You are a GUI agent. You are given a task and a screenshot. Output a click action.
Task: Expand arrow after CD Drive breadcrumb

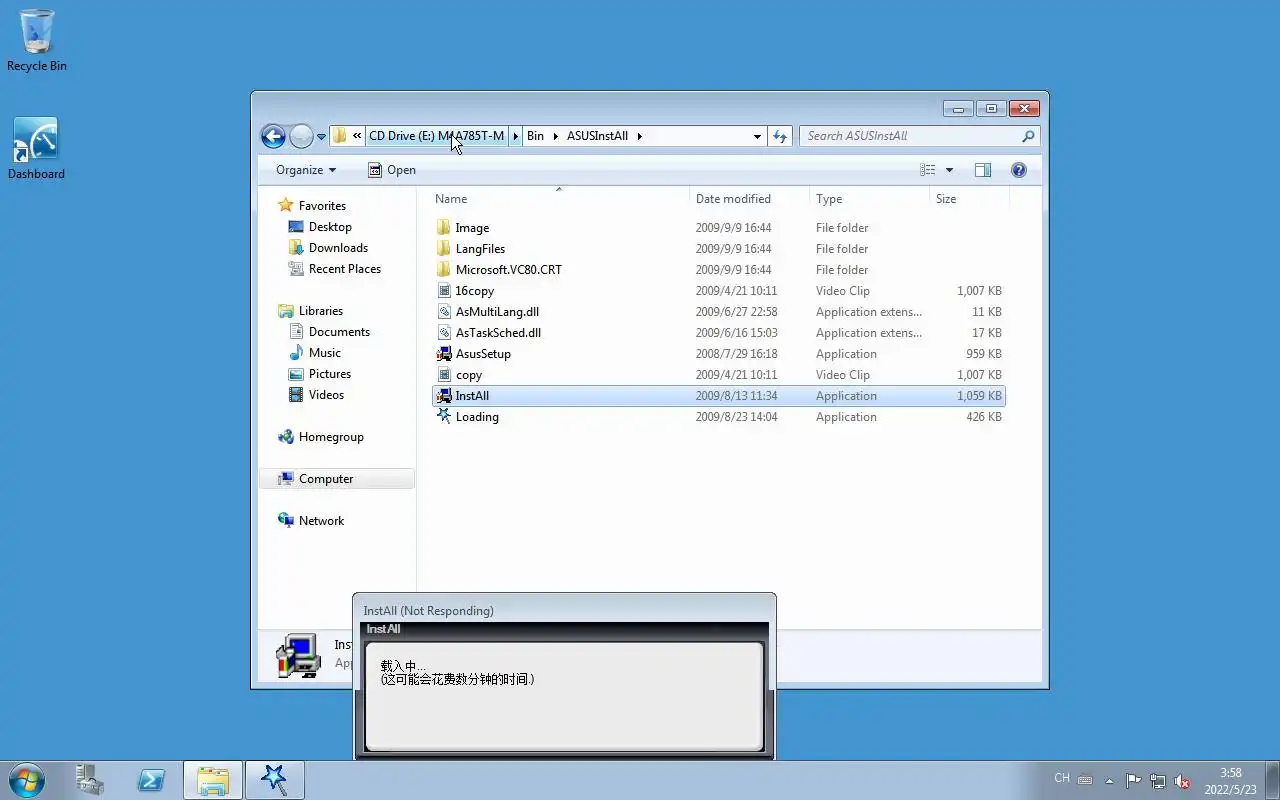(515, 136)
